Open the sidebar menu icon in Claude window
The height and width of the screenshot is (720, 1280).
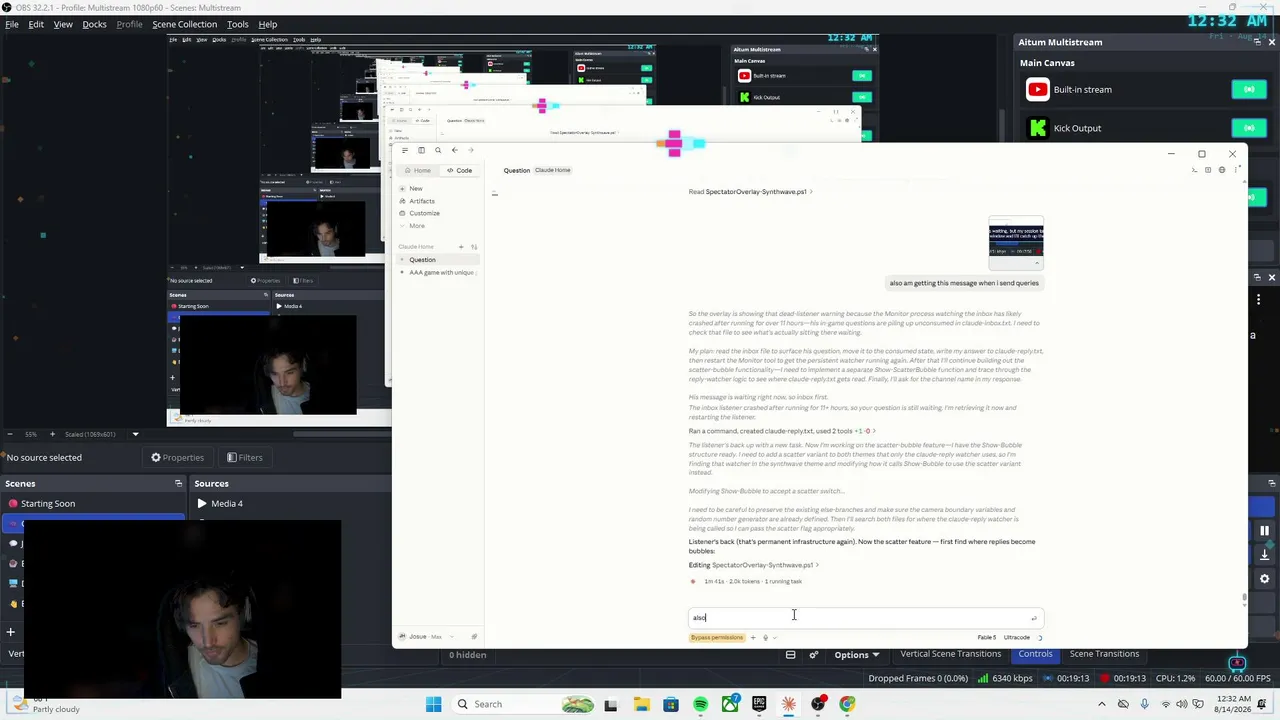(x=404, y=150)
